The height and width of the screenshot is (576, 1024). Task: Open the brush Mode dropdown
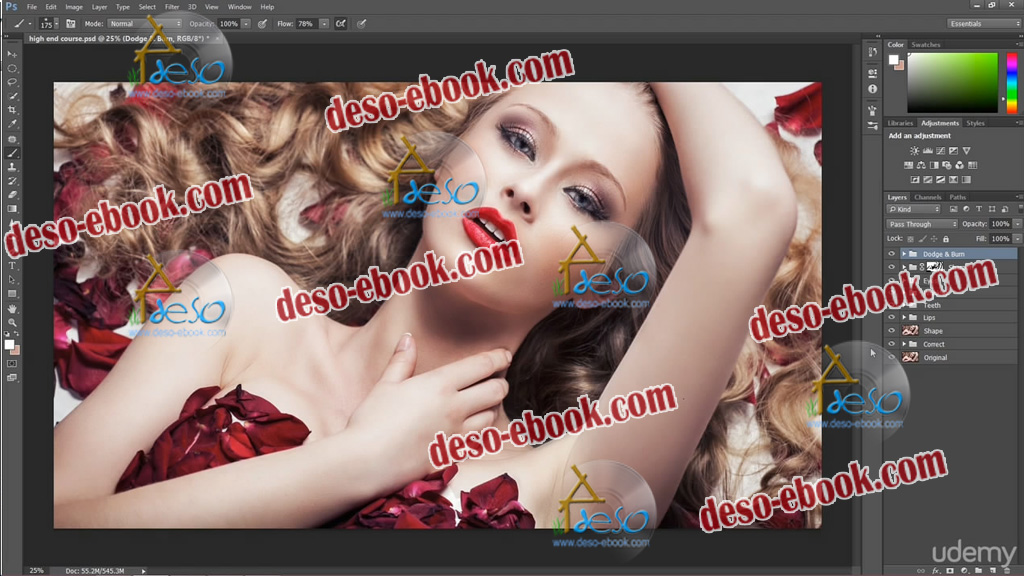145,23
